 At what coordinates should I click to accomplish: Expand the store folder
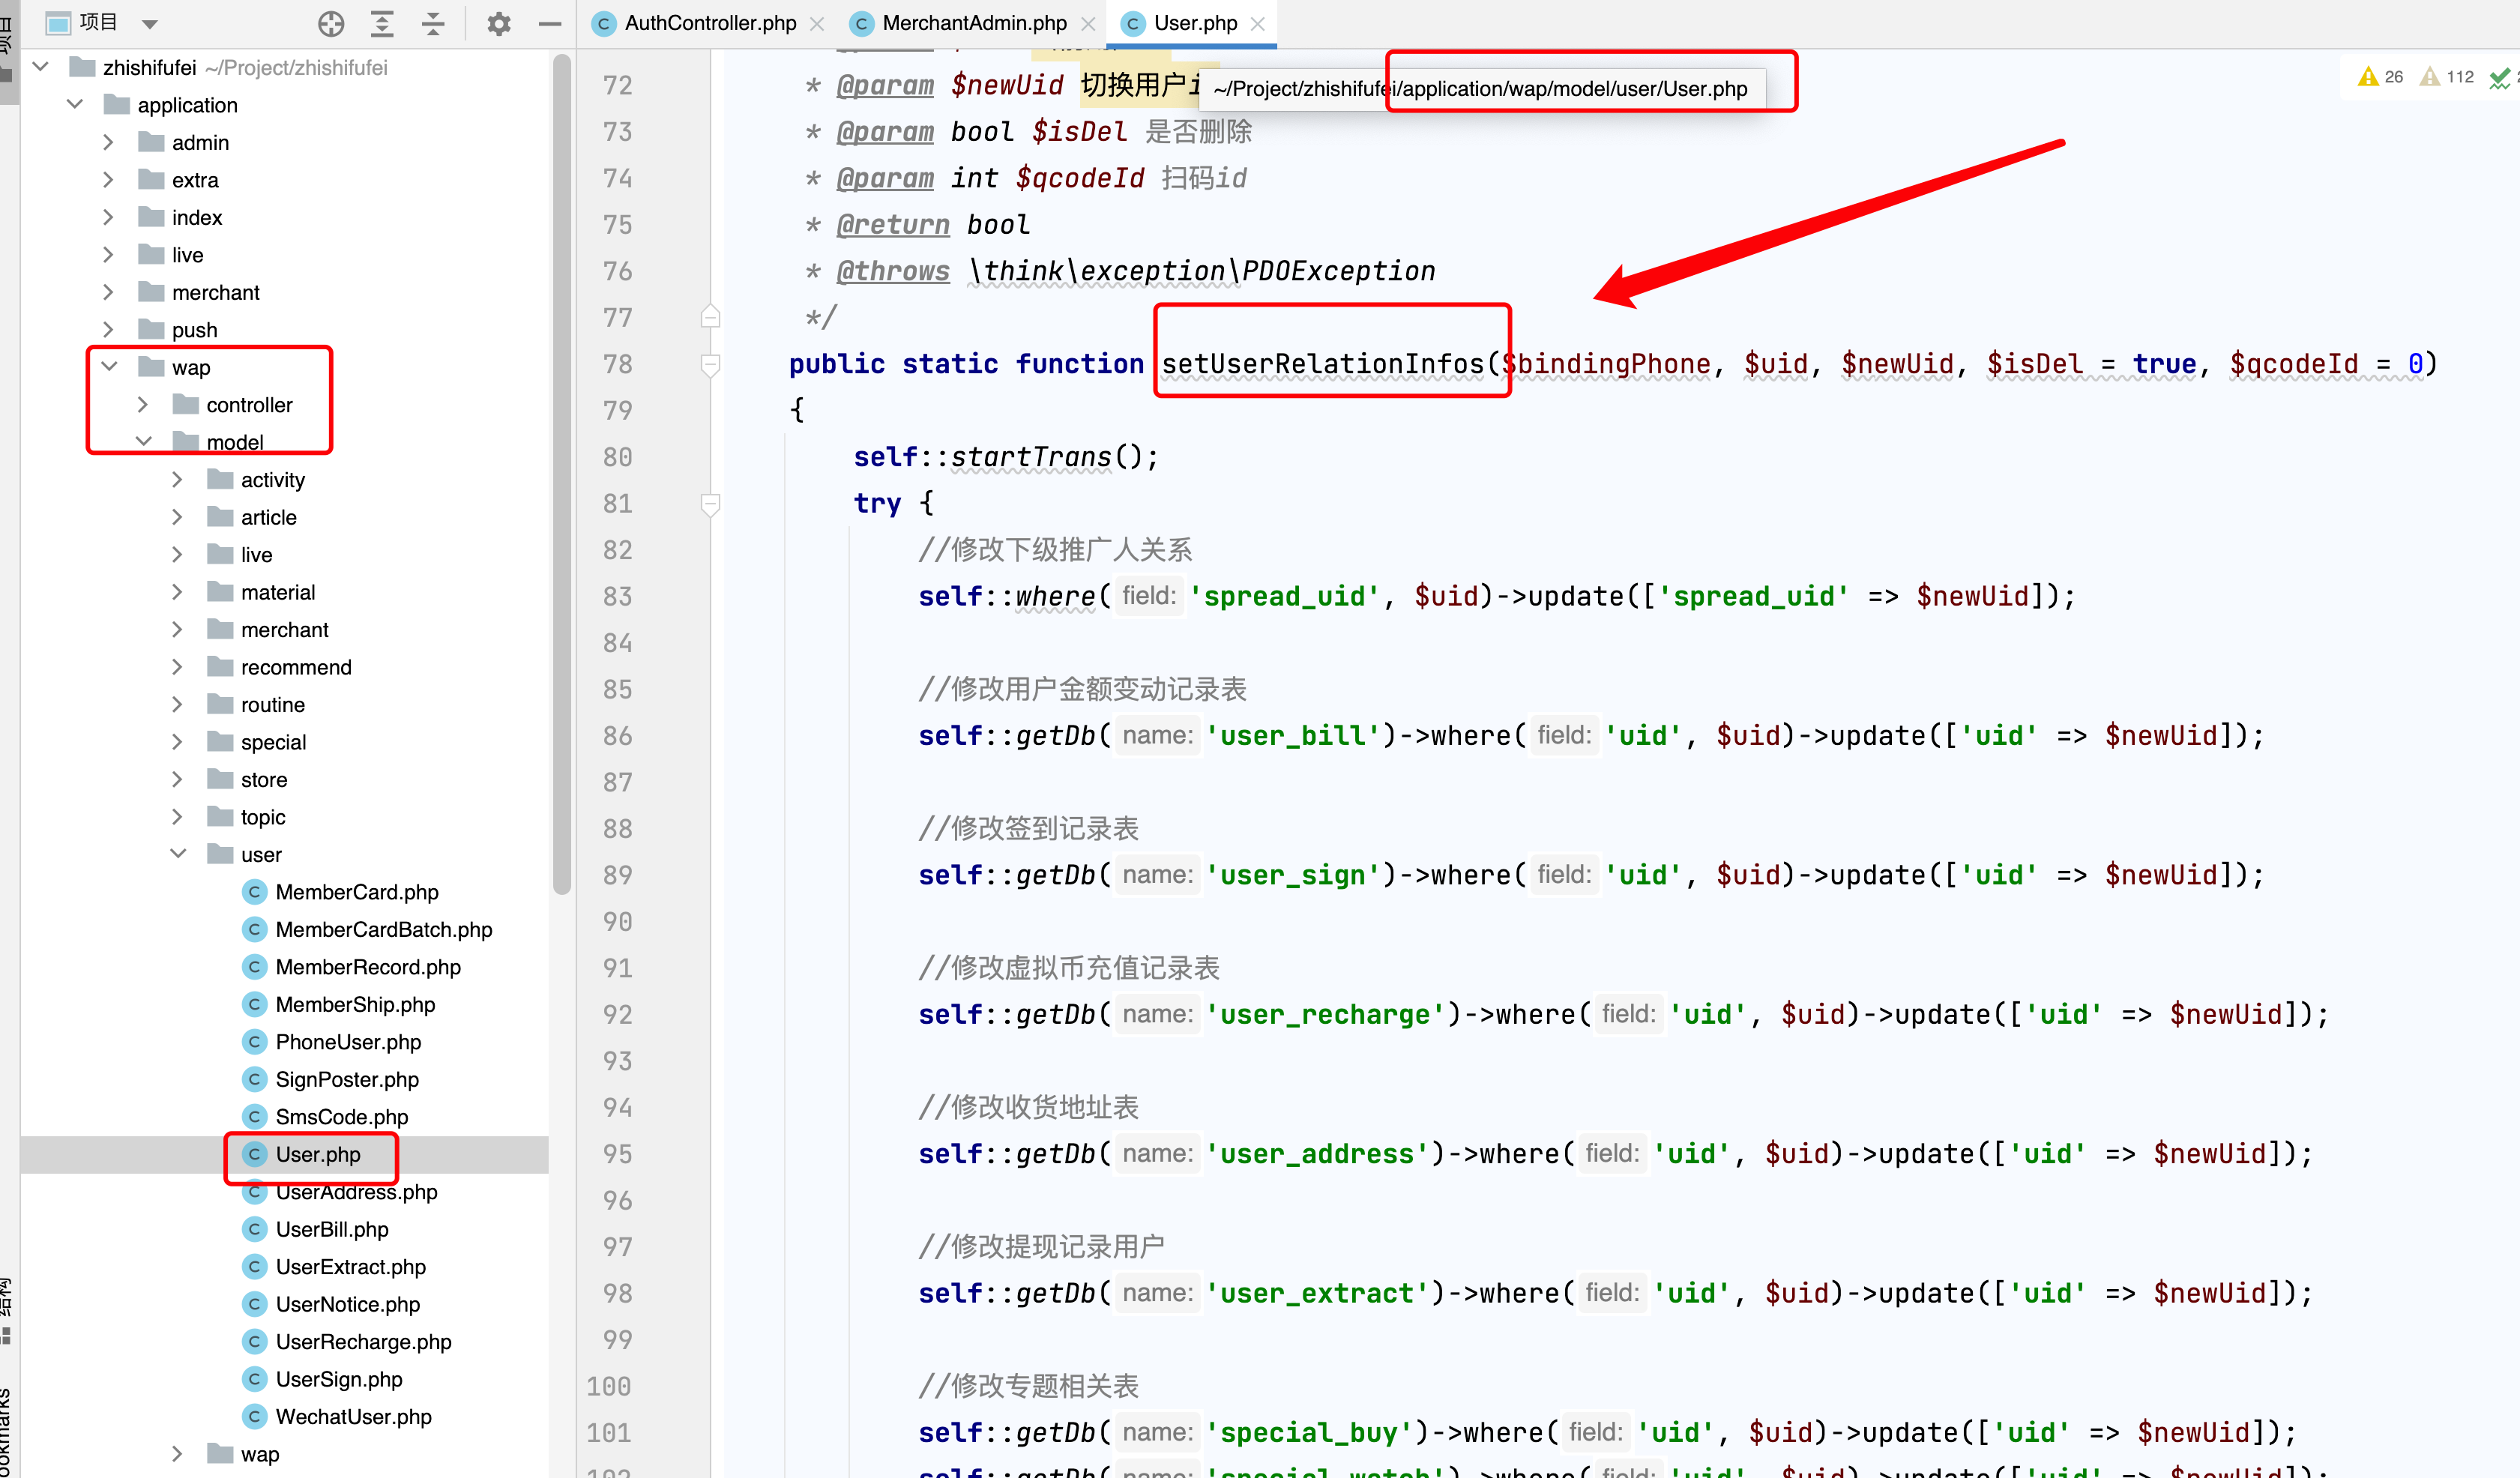pyautogui.click(x=178, y=779)
